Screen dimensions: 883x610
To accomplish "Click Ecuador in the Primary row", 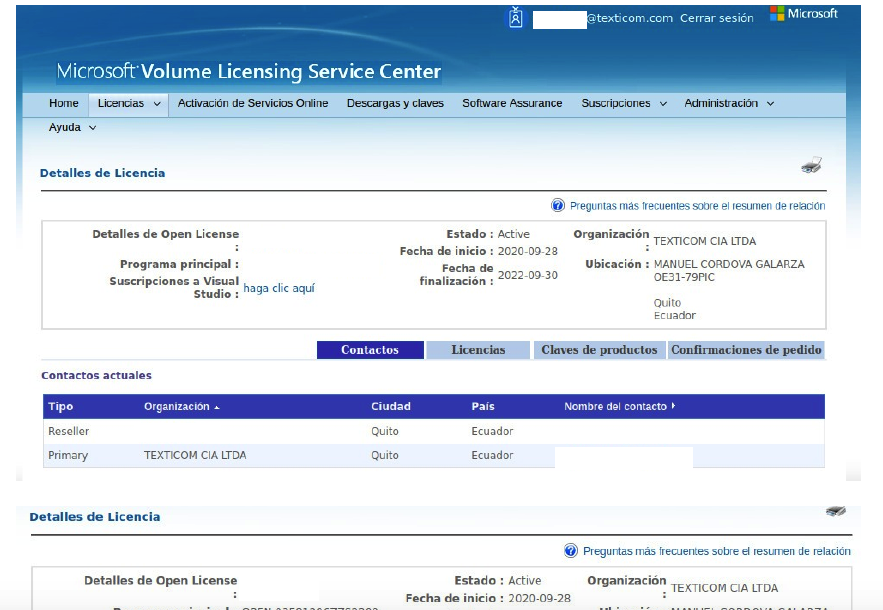I will 492,455.
